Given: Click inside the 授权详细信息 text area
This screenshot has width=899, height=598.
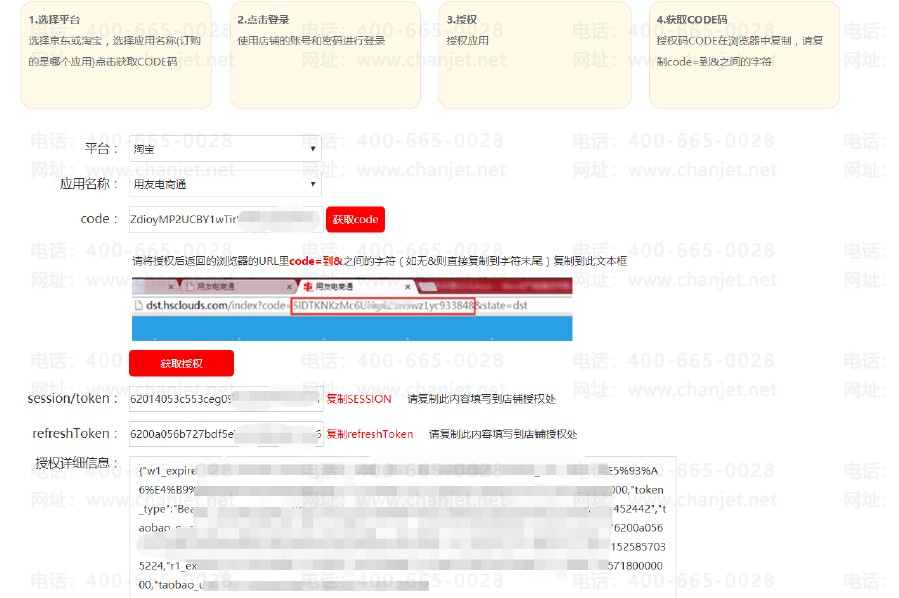Looking at the screenshot, I should click(x=402, y=526).
